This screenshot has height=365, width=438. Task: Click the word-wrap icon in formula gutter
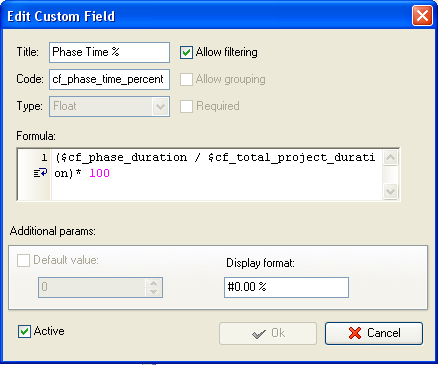click(40, 173)
